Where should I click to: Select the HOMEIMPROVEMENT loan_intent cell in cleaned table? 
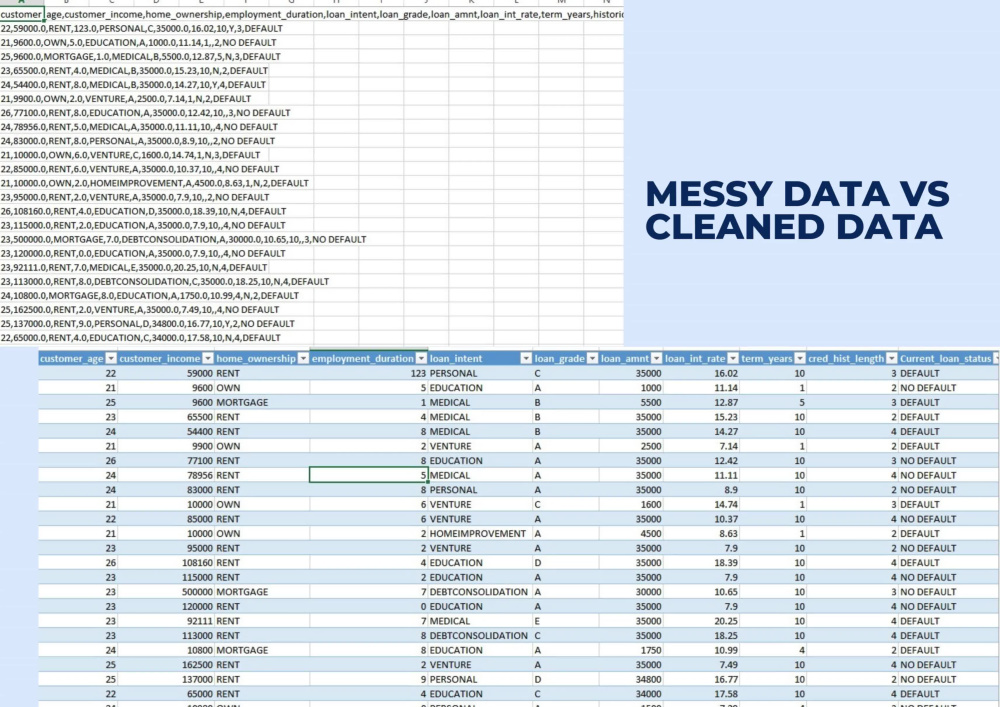click(480, 534)
